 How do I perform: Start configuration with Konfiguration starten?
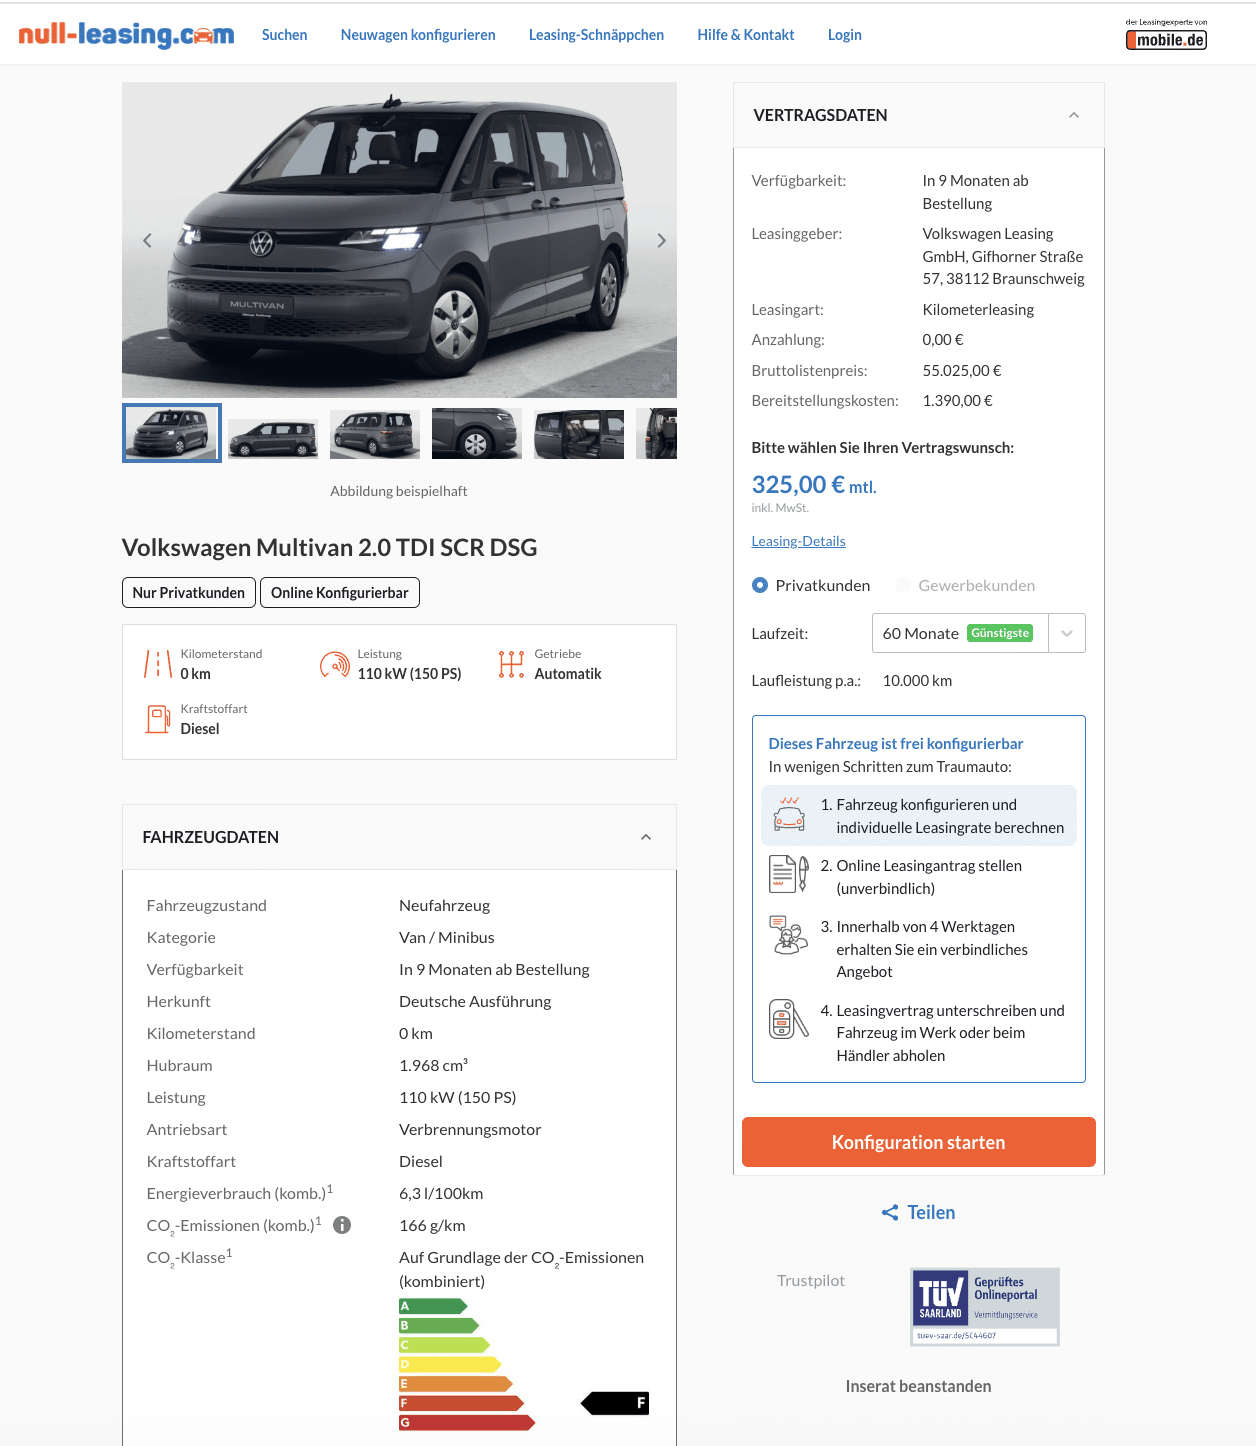coord(919,1142)
